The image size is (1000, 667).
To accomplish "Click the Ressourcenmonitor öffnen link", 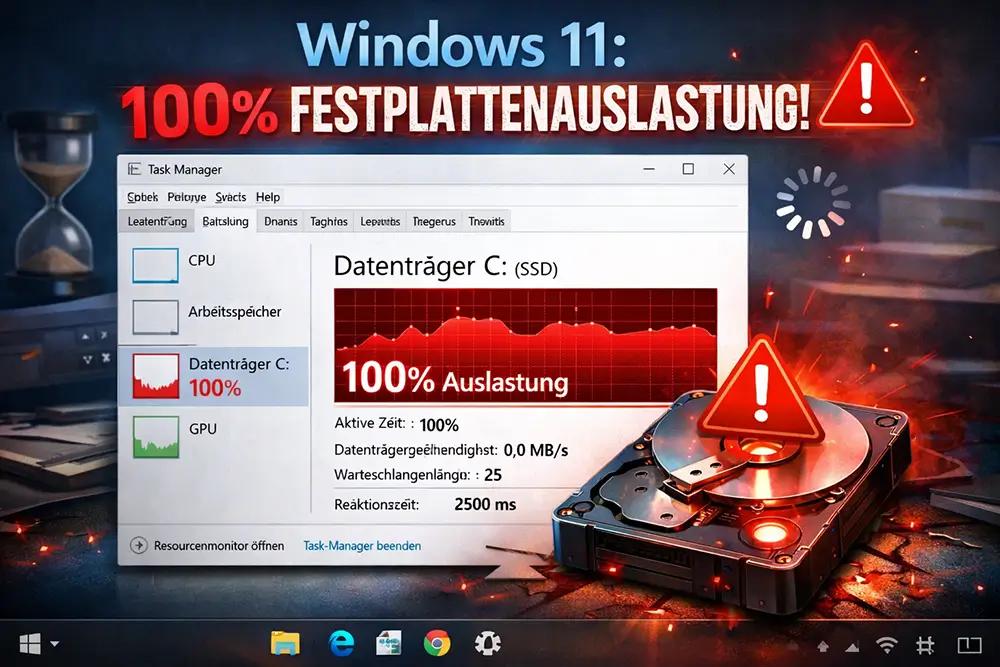I will point(218,546).
